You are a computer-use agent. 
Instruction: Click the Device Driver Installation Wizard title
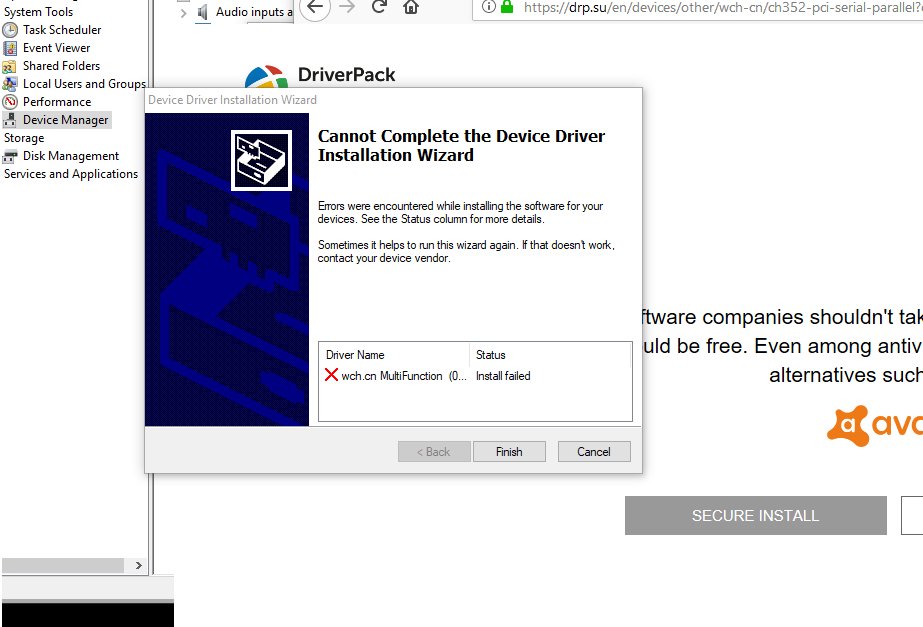click(x=233, y=100)
